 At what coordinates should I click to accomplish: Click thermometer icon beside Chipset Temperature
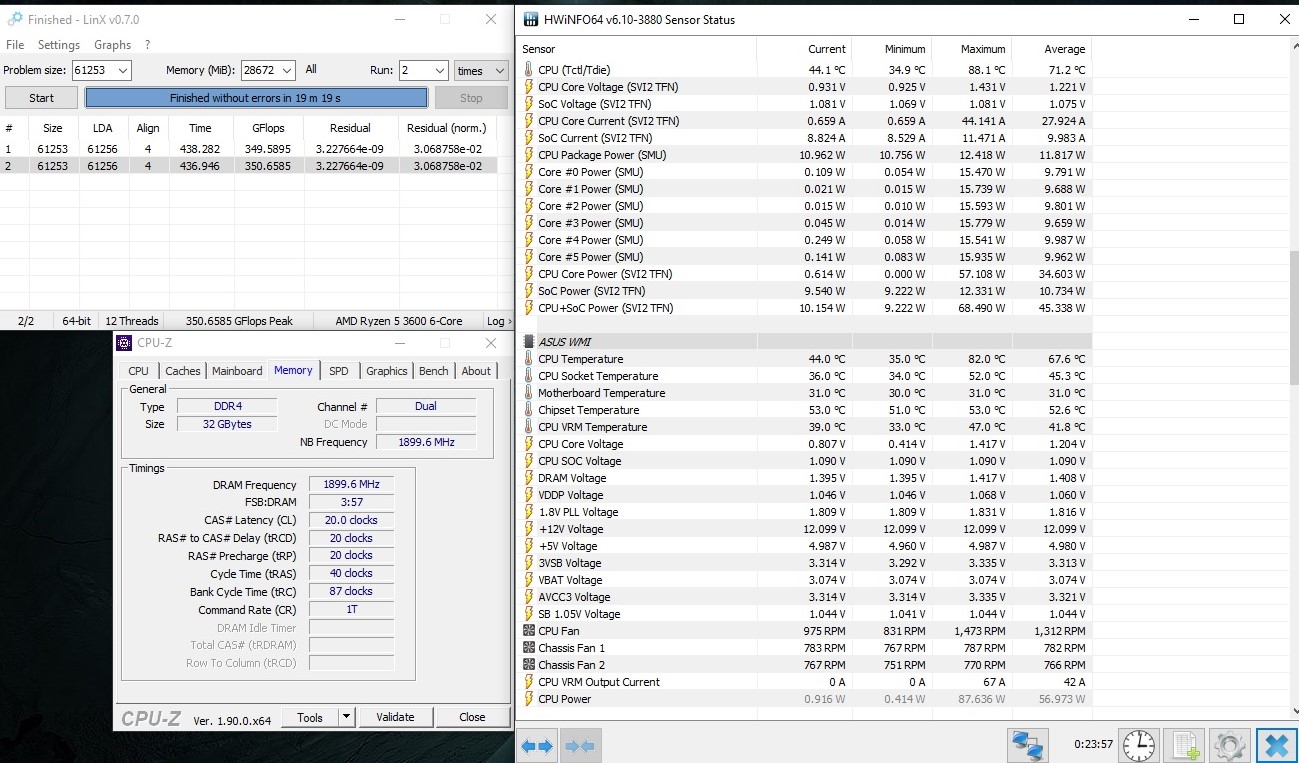(529, 410)
